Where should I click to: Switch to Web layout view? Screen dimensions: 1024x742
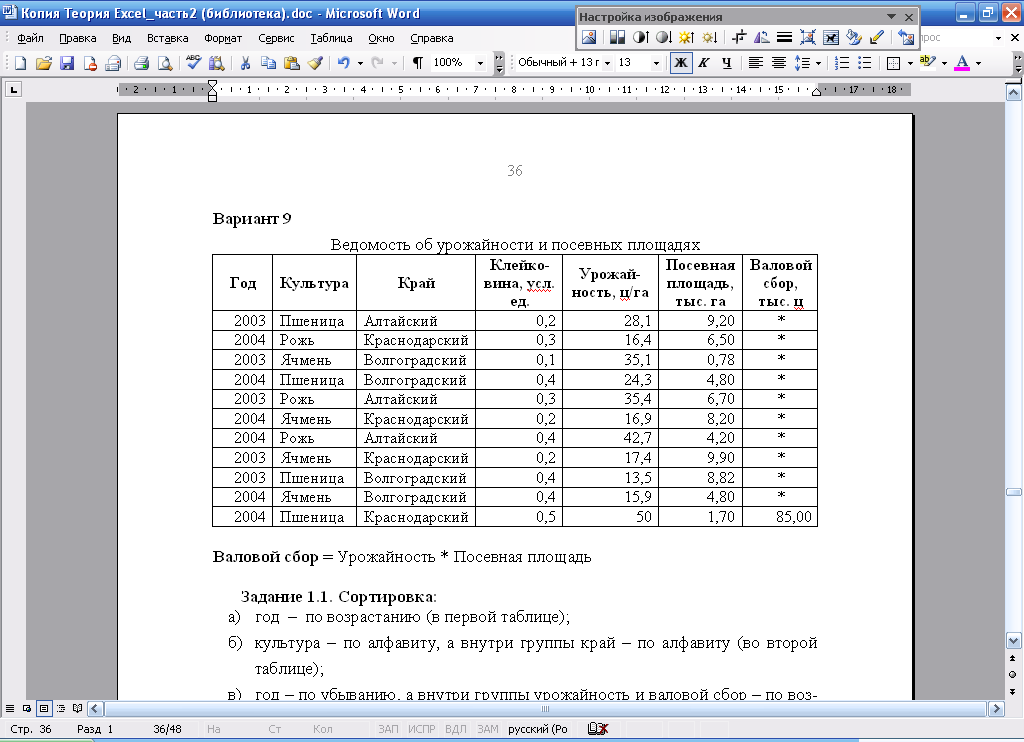coord(27,708)
